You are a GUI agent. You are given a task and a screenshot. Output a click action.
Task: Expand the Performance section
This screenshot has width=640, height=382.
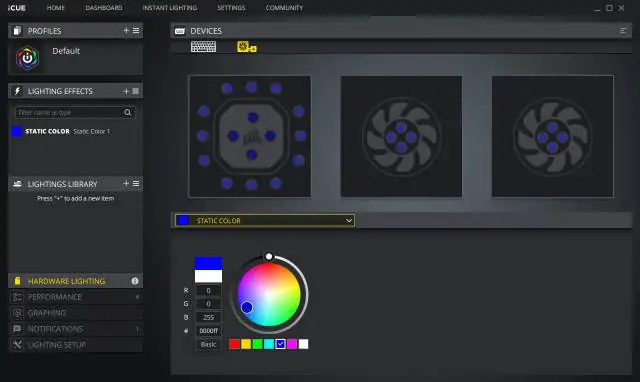pyautogui.click(x=76, y=297)
